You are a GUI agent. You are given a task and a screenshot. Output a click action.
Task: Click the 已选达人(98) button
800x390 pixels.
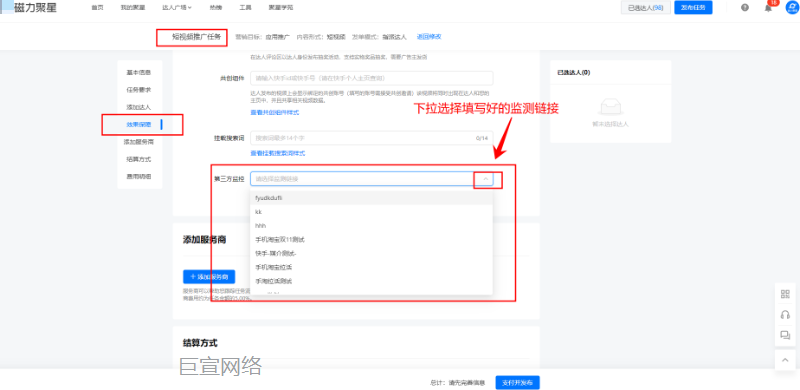(645, 8)
